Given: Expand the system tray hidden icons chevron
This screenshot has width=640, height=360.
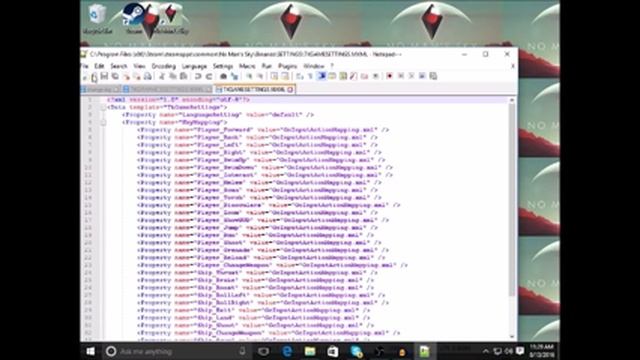Looking at the screenshot, I should (x=485, y=351).
